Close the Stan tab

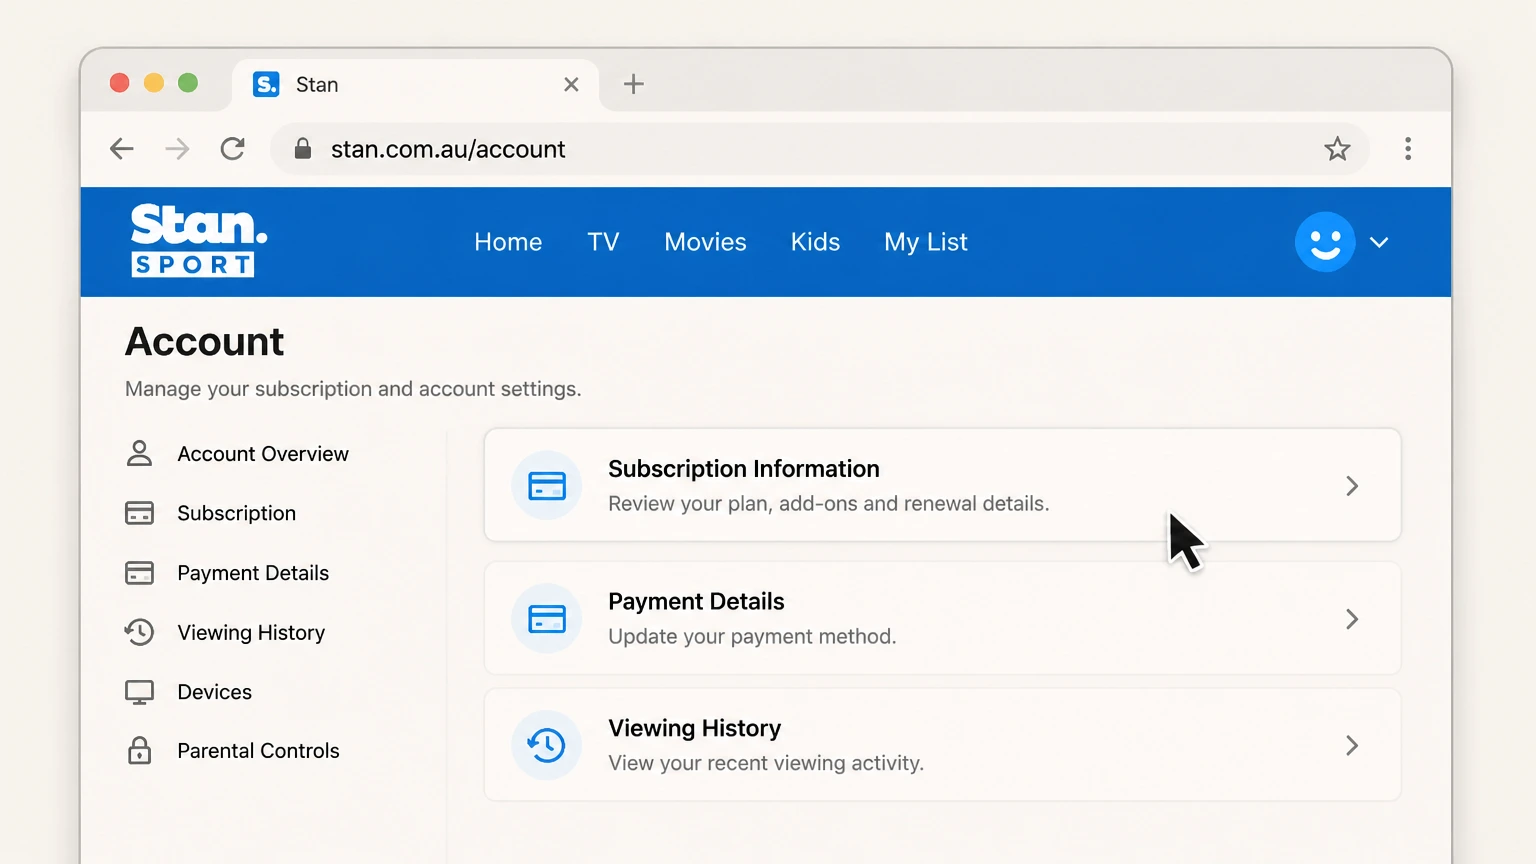[x=571, y=85]
